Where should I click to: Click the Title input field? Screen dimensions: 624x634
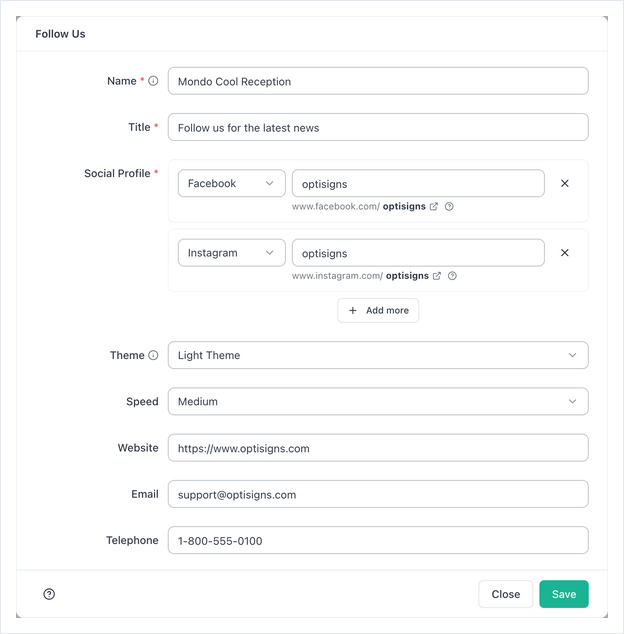click(x=378, y=127)
